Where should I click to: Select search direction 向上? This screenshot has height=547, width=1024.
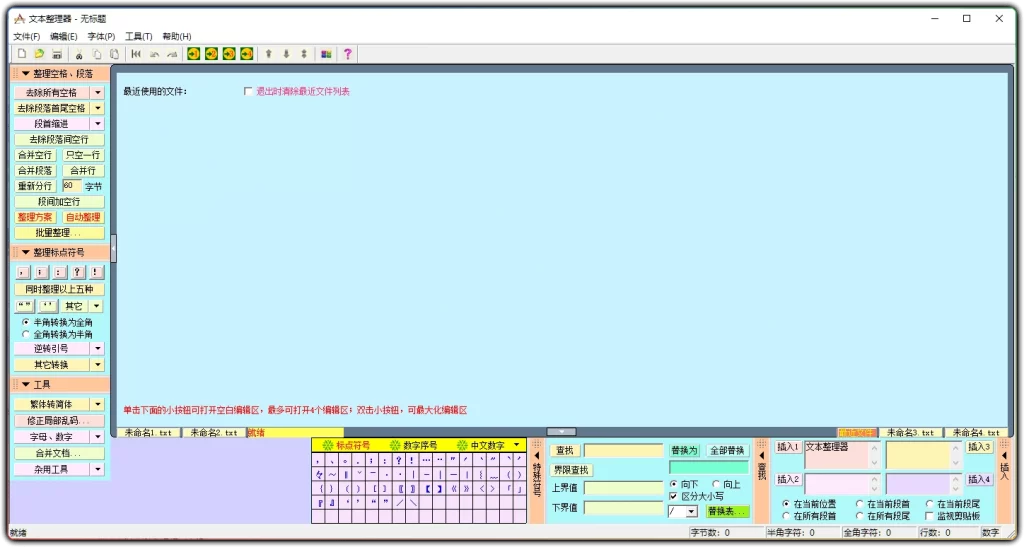tap(716, 484)
